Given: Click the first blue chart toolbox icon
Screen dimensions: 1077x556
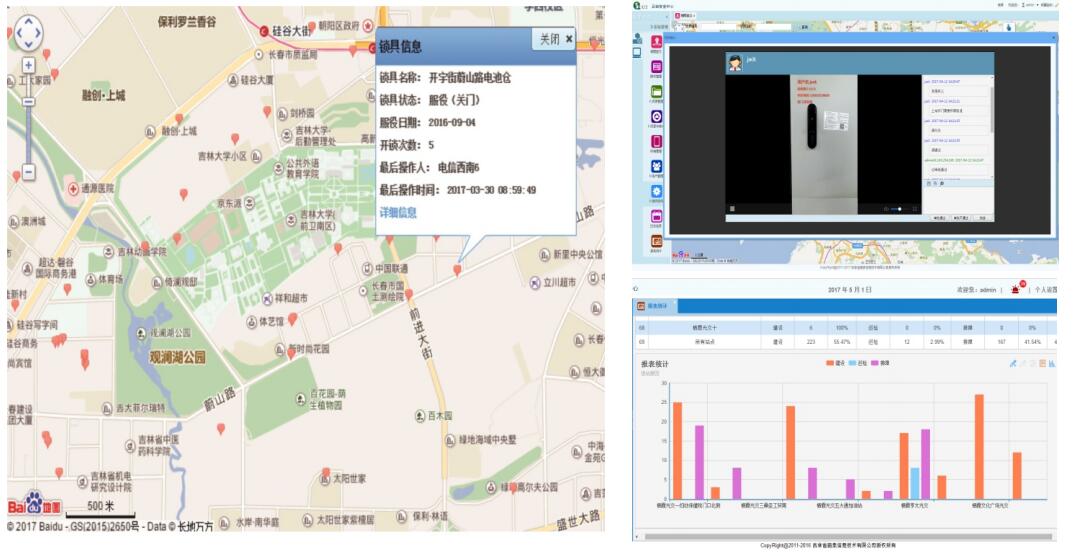Looking at the screenshot, I should 1012,364.
